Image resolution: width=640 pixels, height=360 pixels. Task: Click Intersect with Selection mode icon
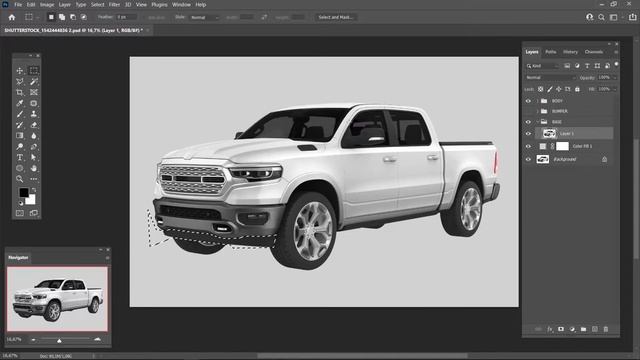pyautogui.click(x=84, y=17)
